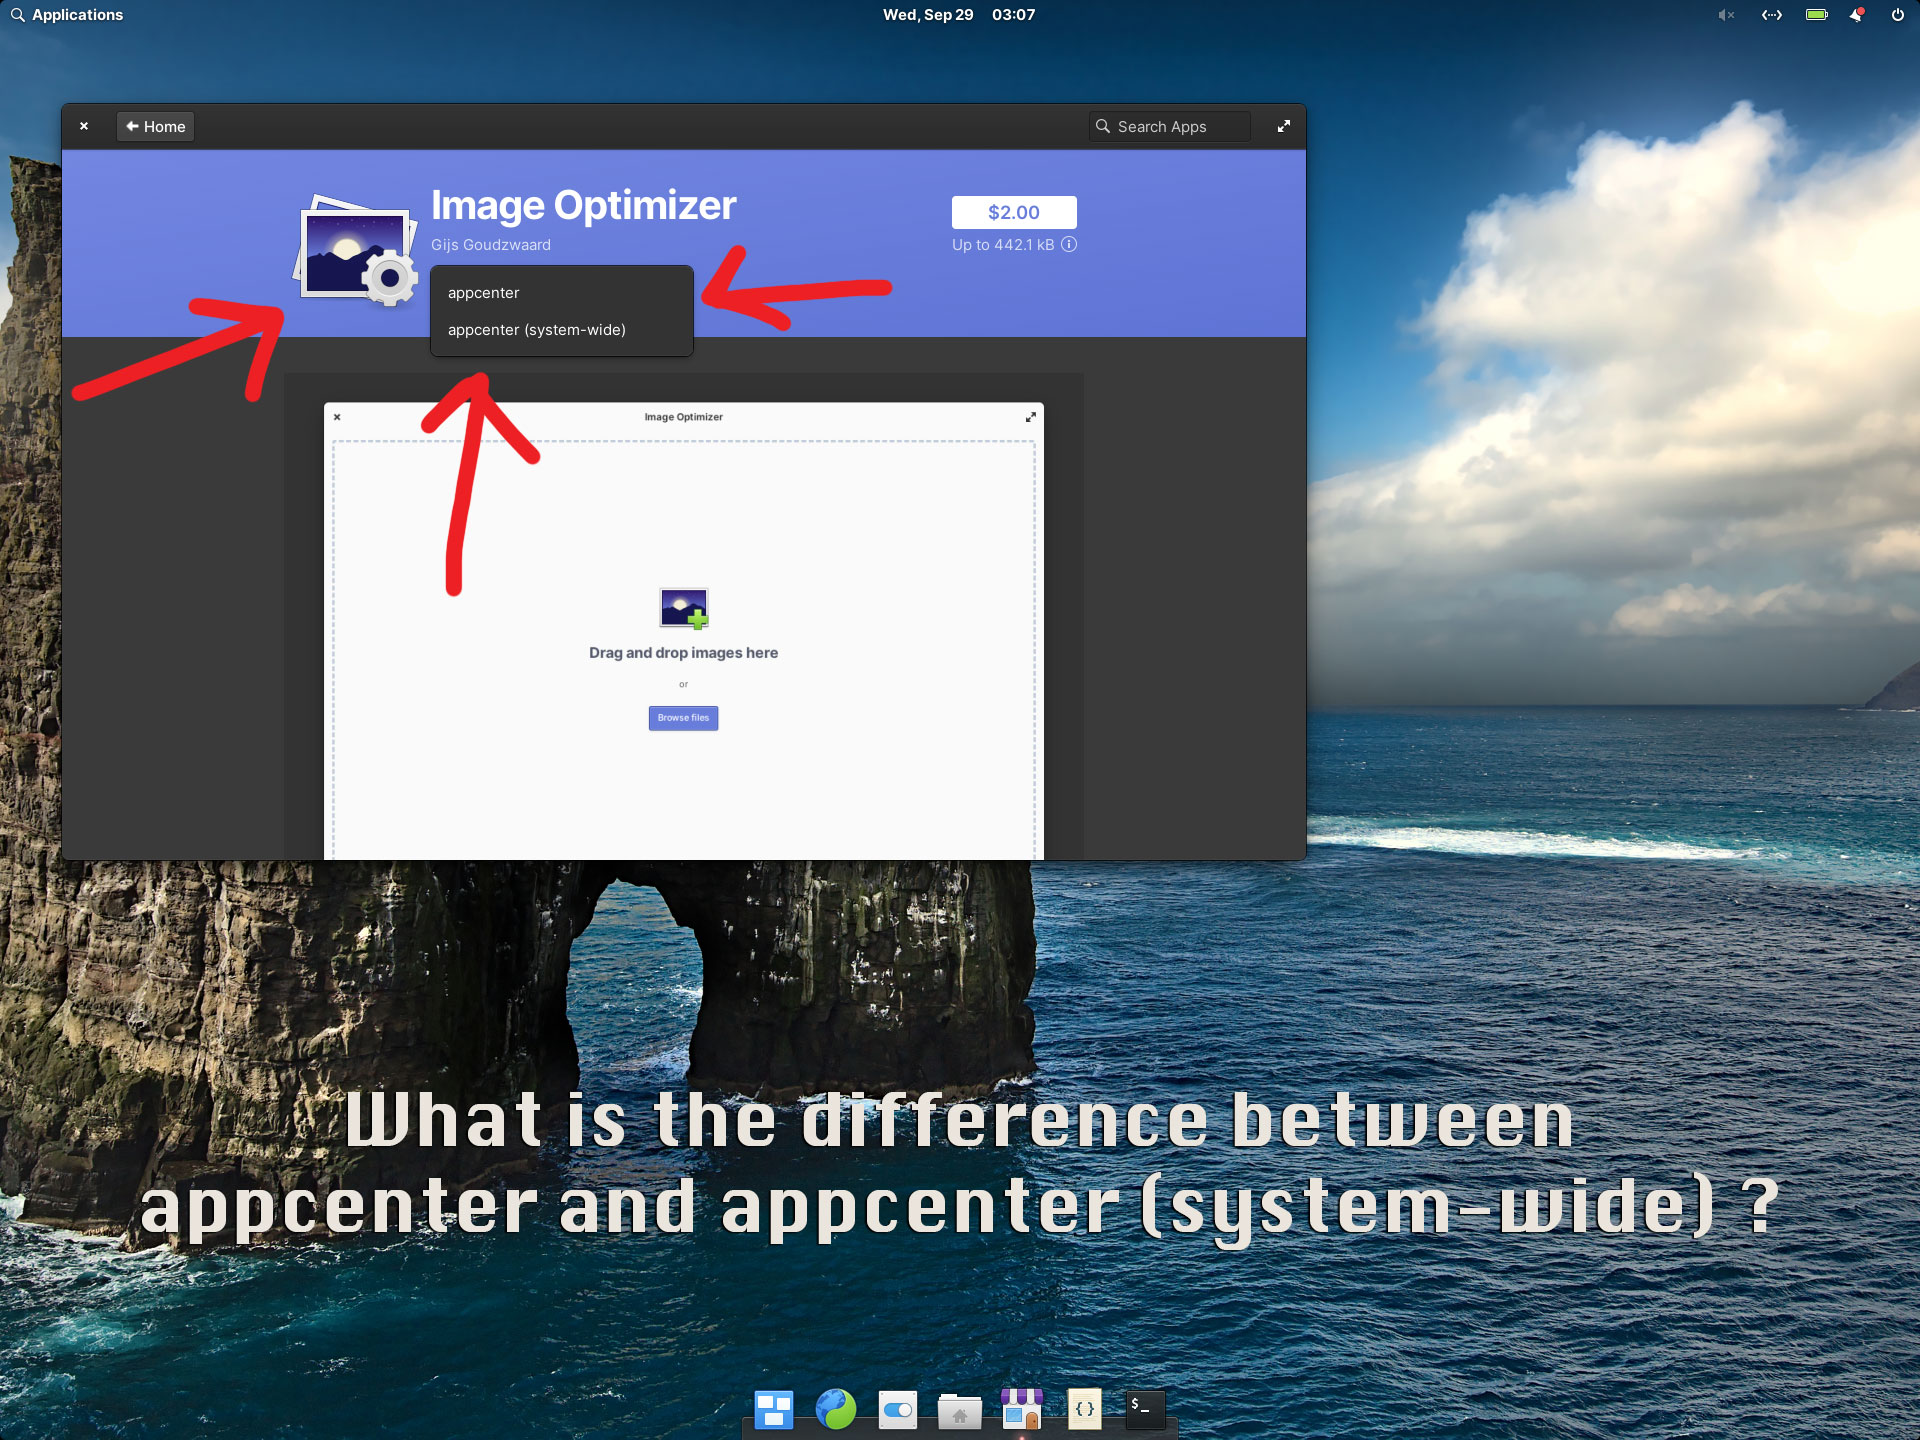Select appcenter (system-wide) origin option
Image resolution: width=1920 pixels, height=1440 pixels.
tap(537, 330)
